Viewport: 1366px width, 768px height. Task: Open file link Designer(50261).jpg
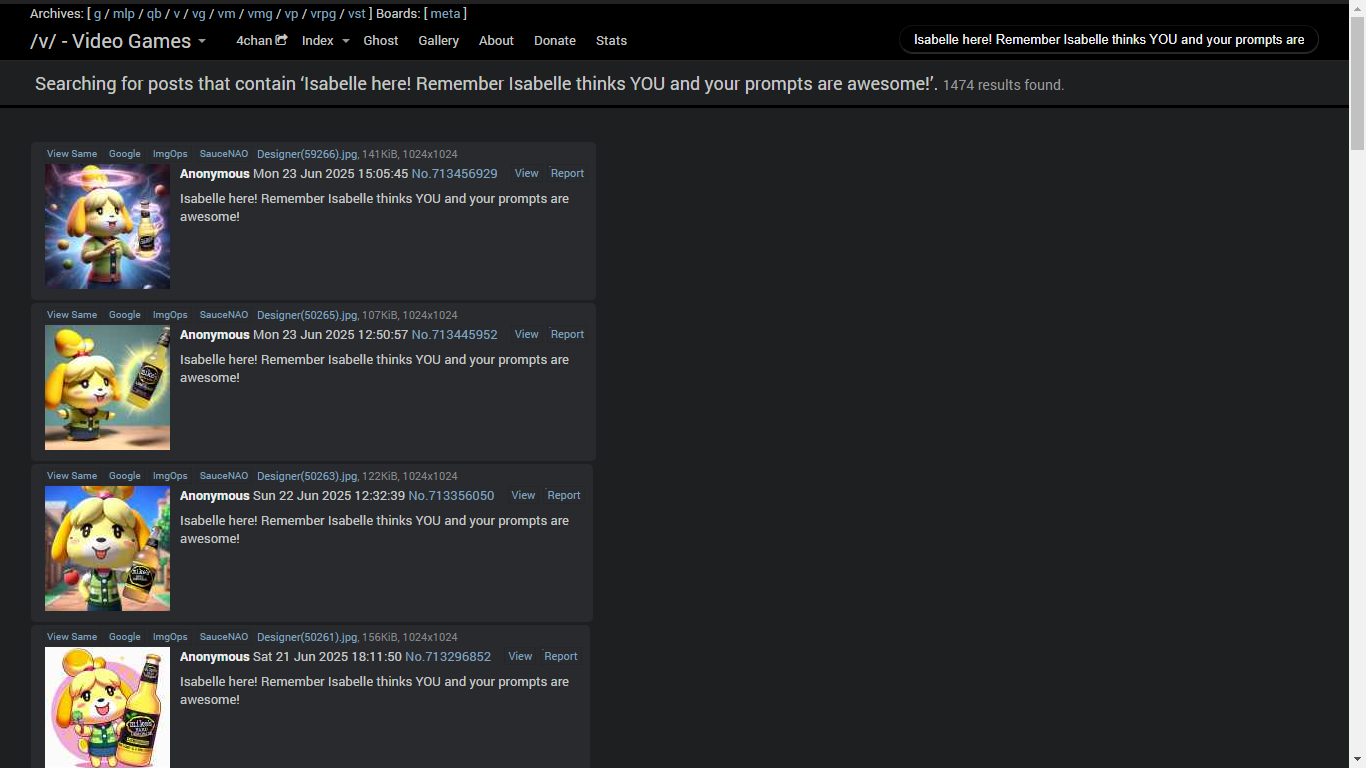(307, 637)
